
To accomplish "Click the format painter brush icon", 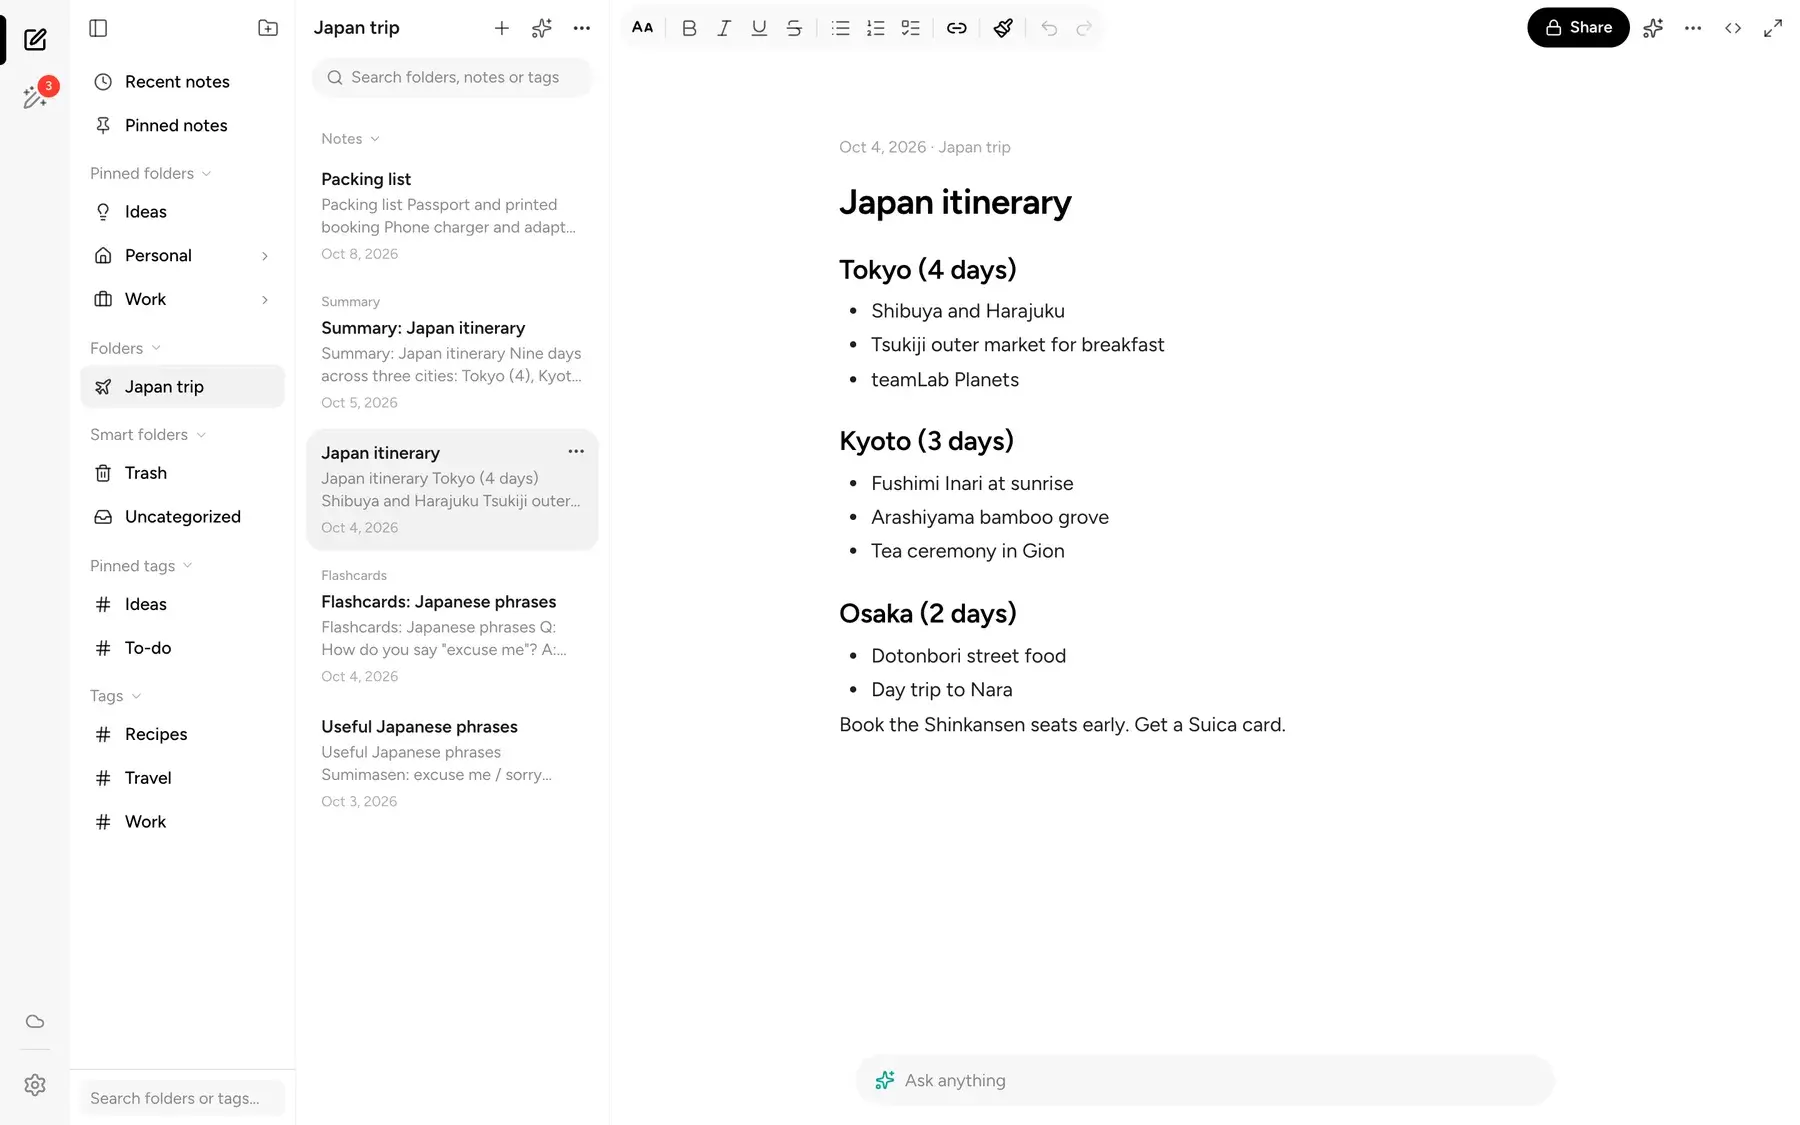I will tap(1003, 28).
